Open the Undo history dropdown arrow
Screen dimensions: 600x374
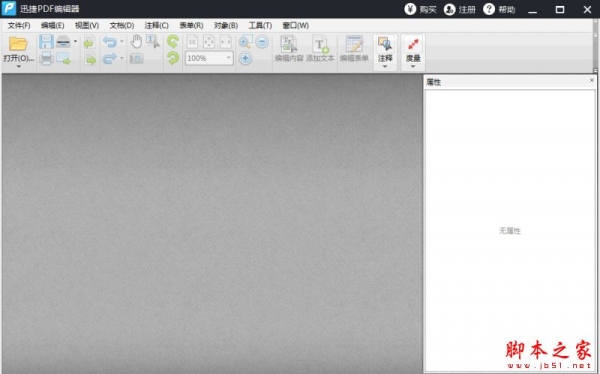coord(122,41)
